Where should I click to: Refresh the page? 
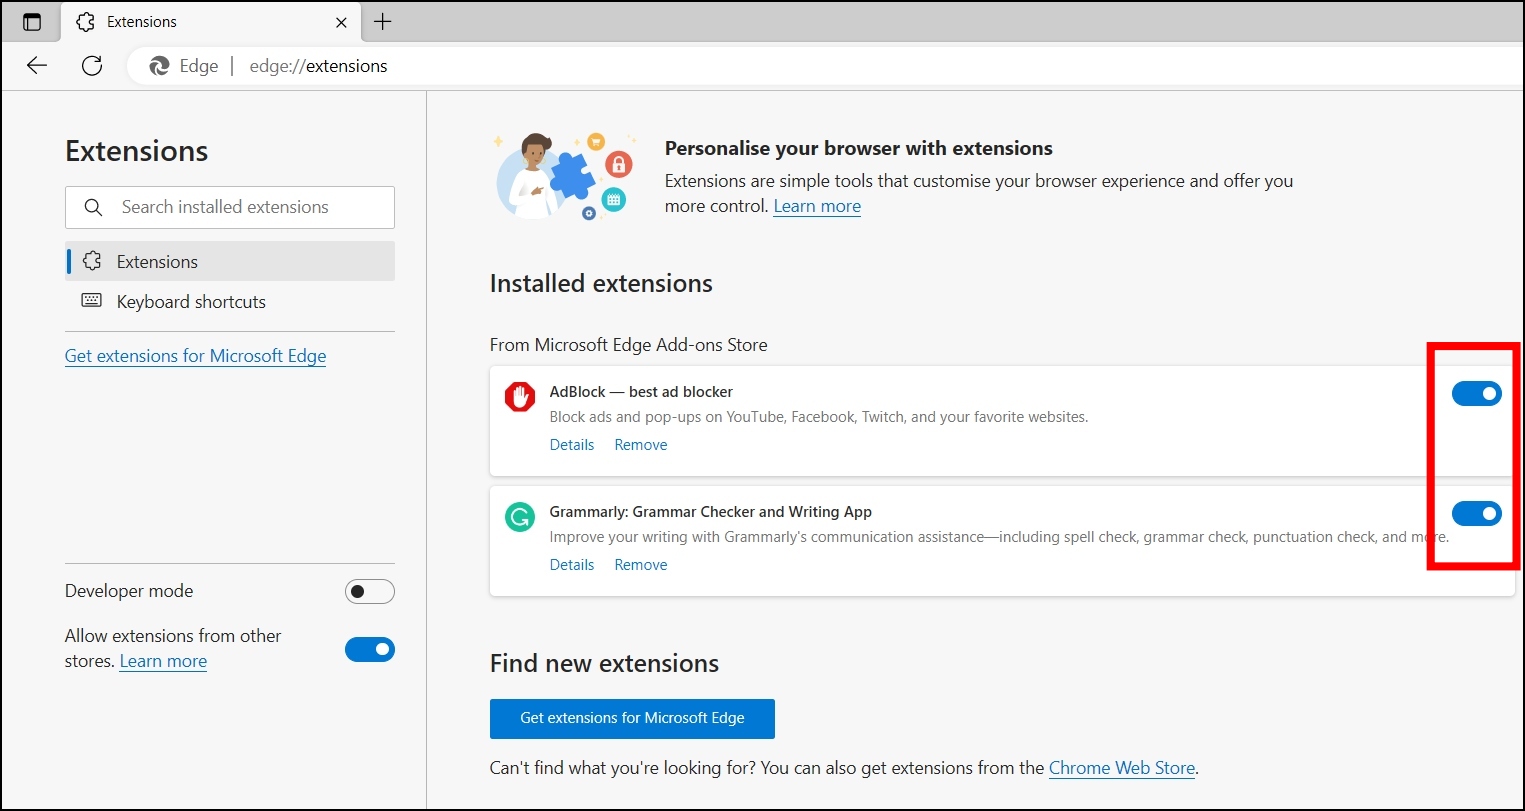point(92,66)
